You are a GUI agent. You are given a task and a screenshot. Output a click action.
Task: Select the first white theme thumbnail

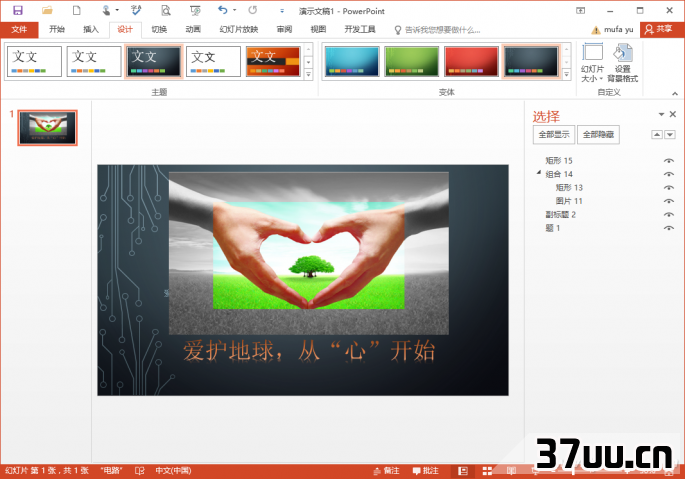point(34,62)
